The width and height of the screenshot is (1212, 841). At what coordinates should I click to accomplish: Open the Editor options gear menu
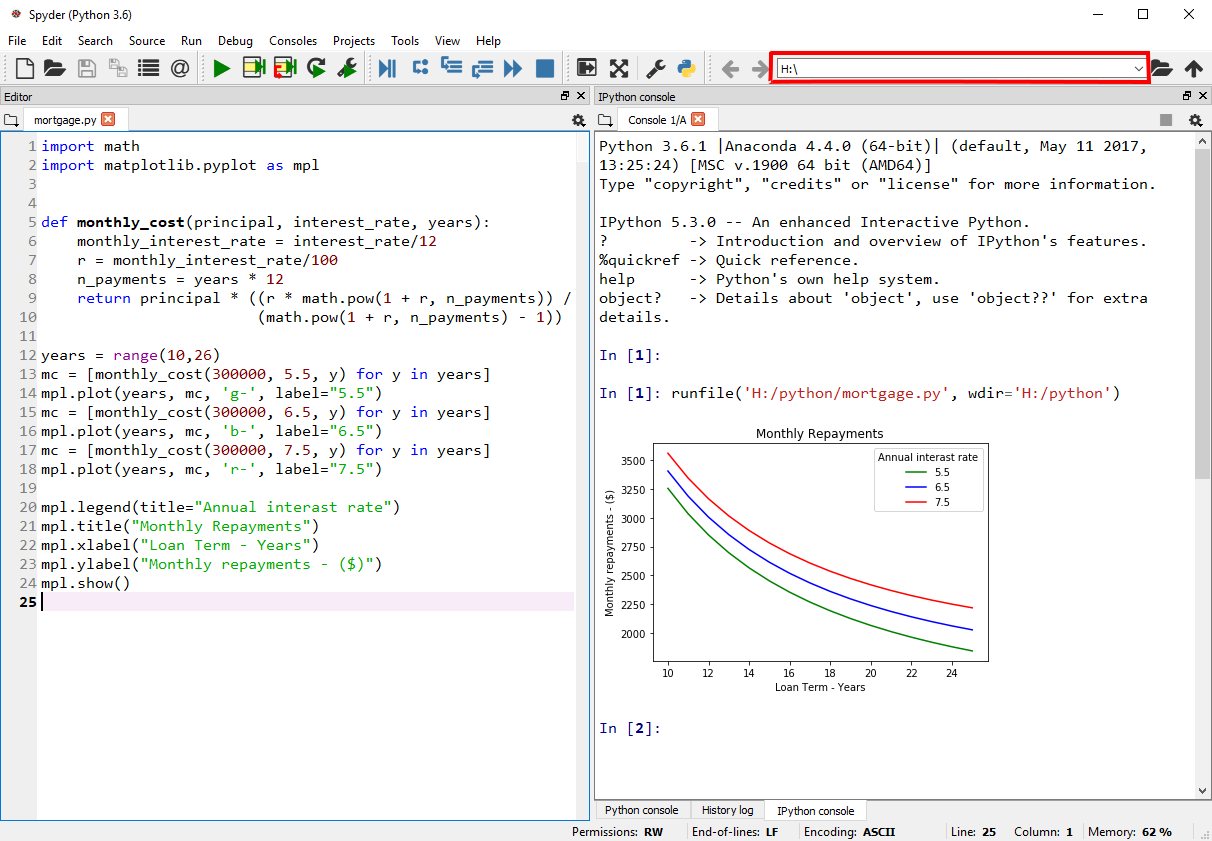point(578,120)
